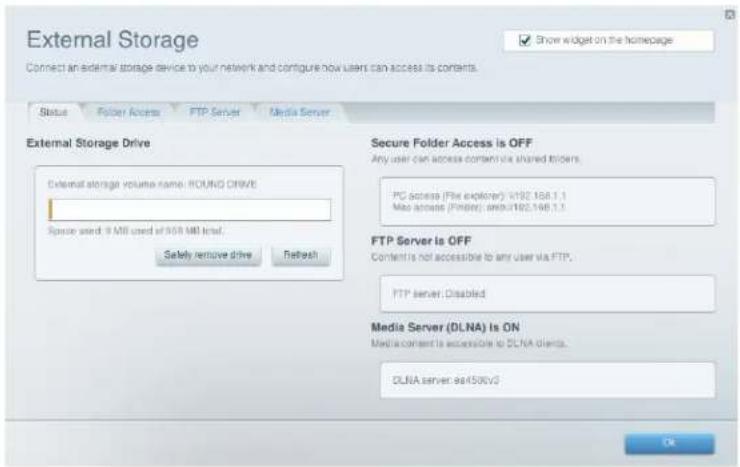Click the External Storage page title

click(112, 39)
